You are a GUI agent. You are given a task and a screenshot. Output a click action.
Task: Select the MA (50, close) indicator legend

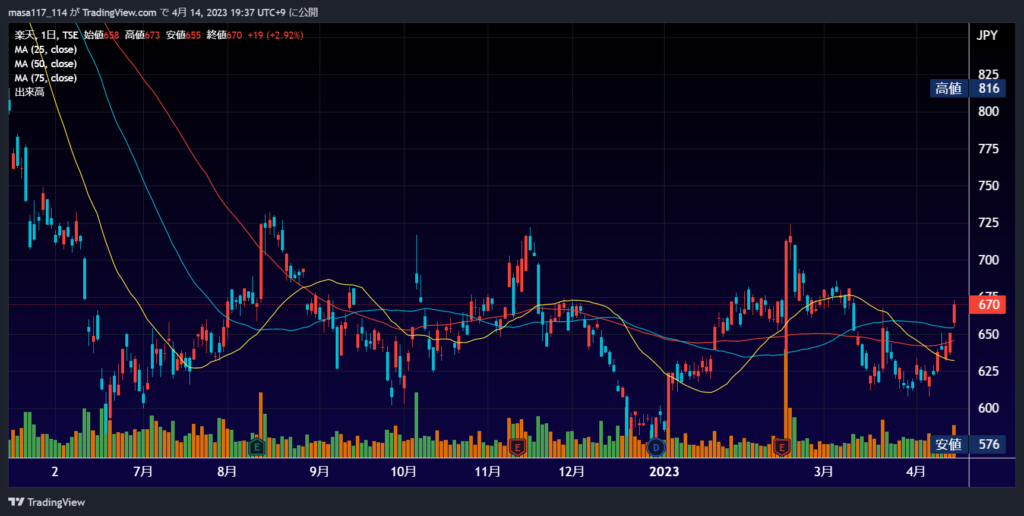click(46, 64)
